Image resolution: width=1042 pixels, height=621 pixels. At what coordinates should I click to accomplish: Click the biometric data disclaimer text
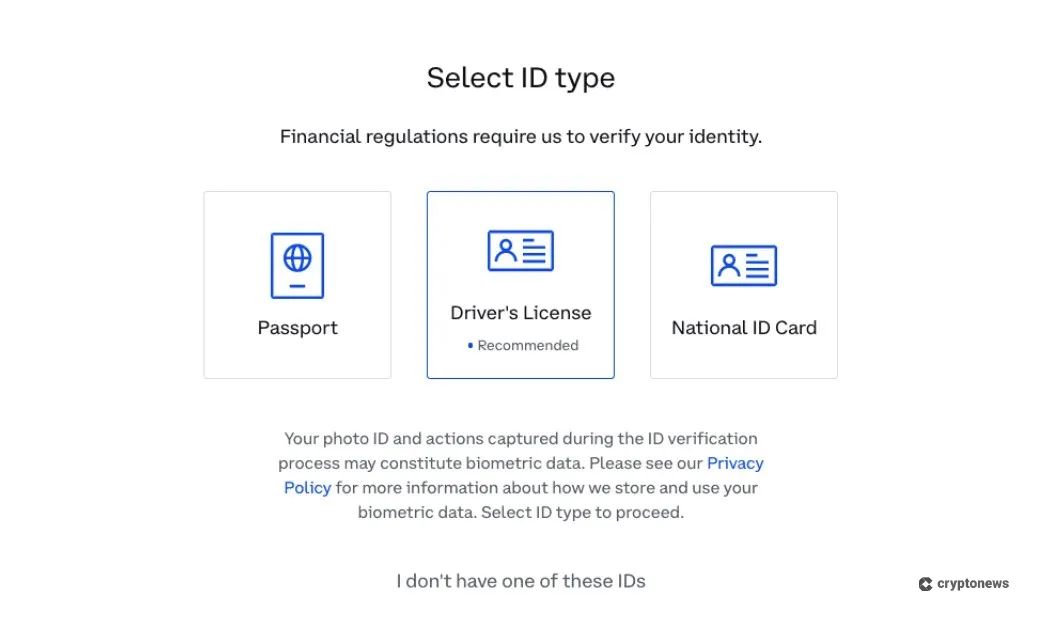(x=521, y=475)
